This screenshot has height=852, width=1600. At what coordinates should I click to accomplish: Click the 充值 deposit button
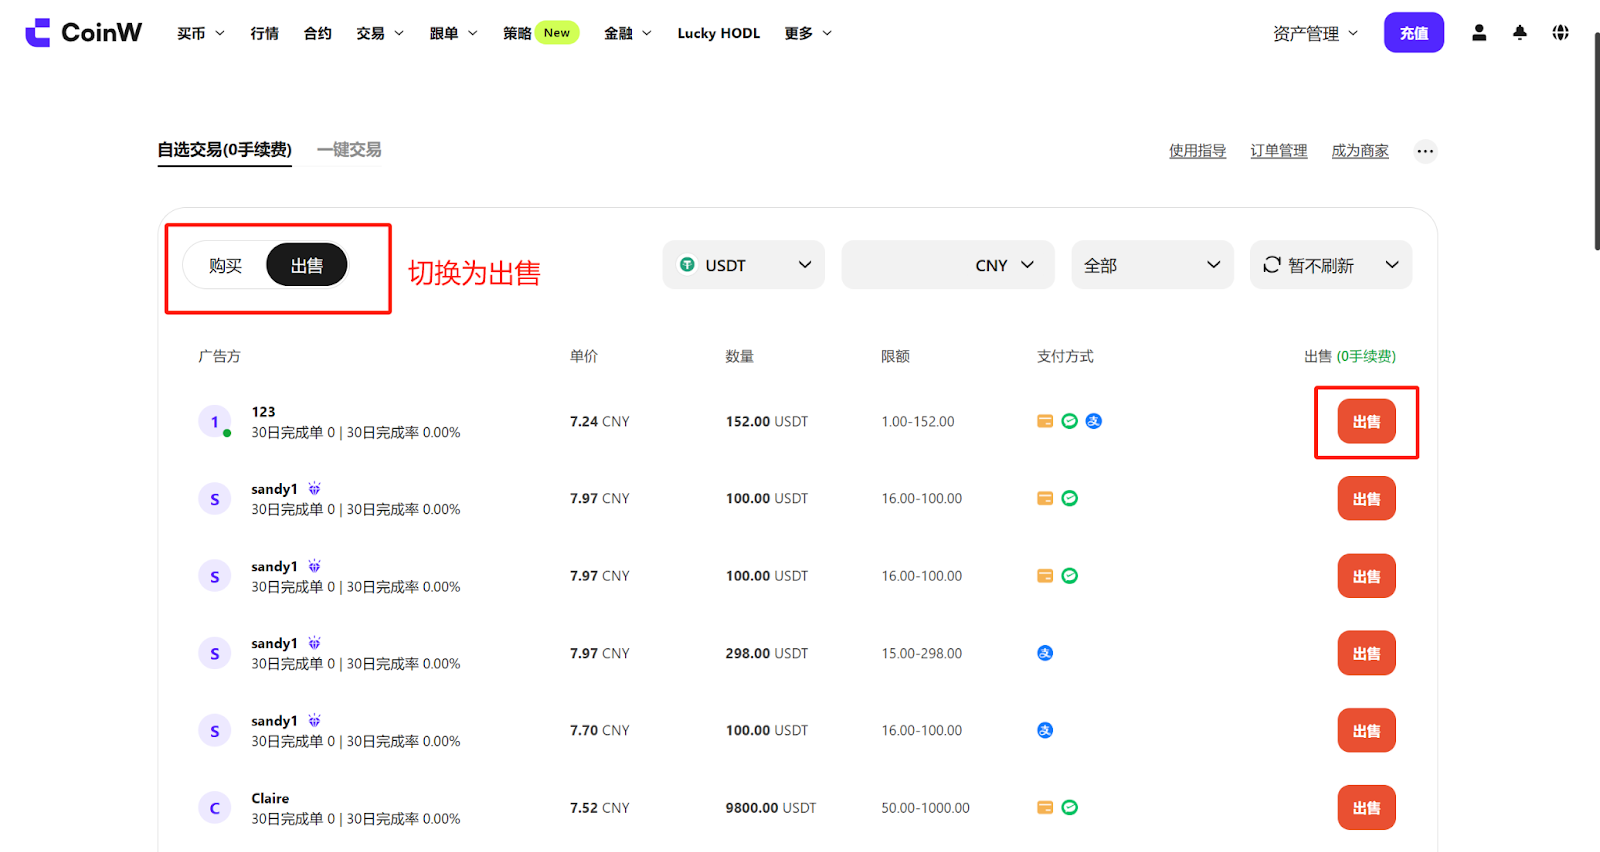point(1414,33)
